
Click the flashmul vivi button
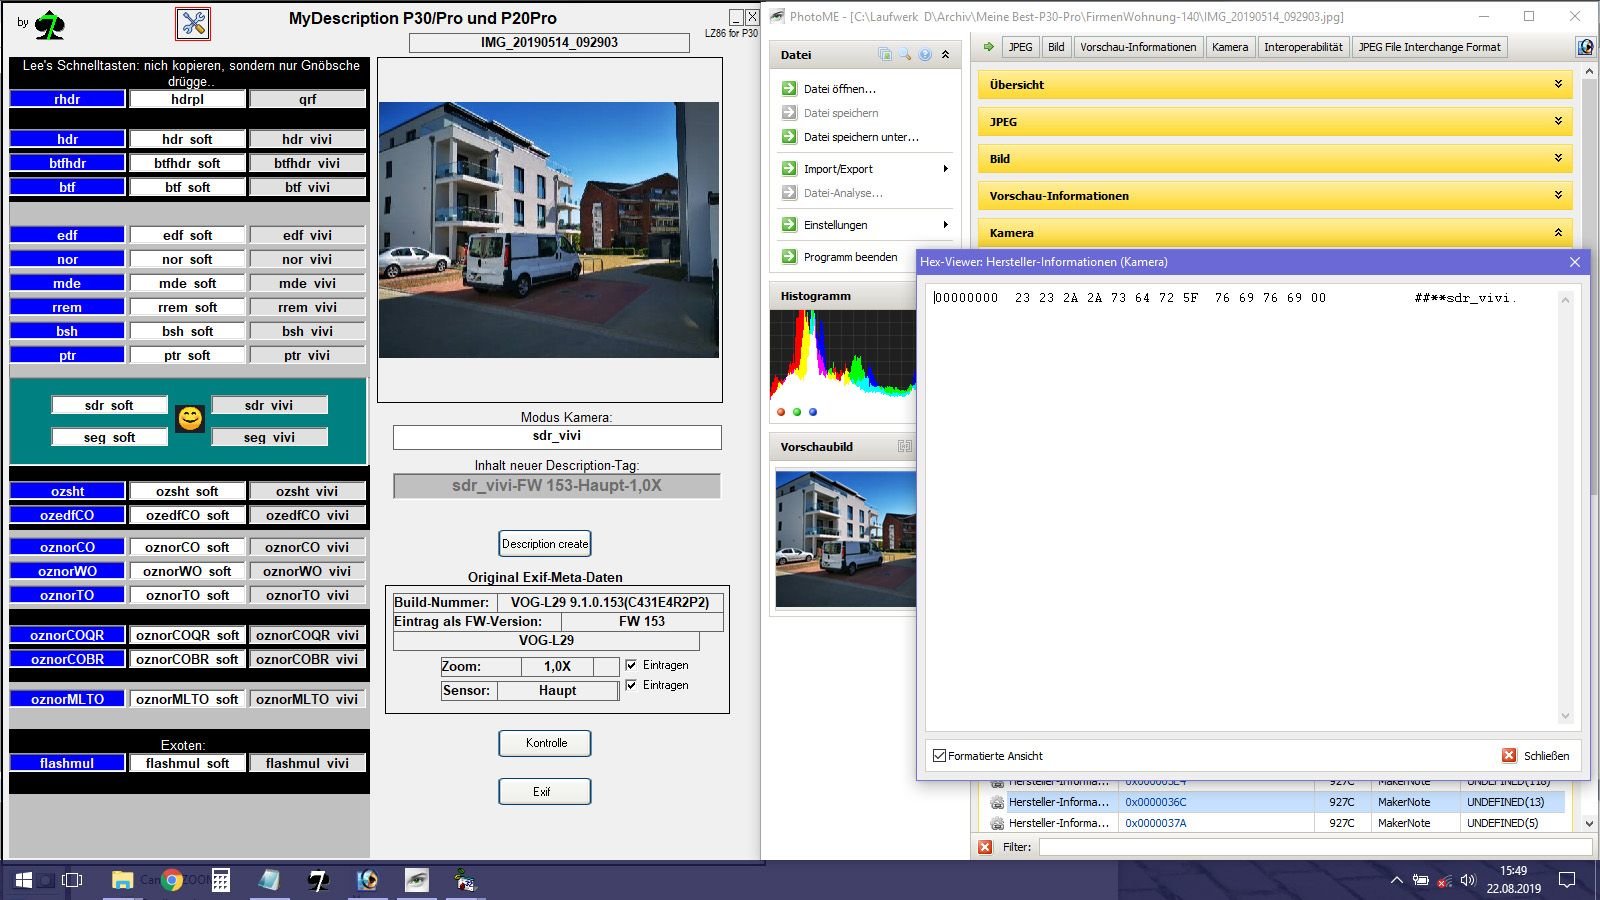[x=307, y=763]
